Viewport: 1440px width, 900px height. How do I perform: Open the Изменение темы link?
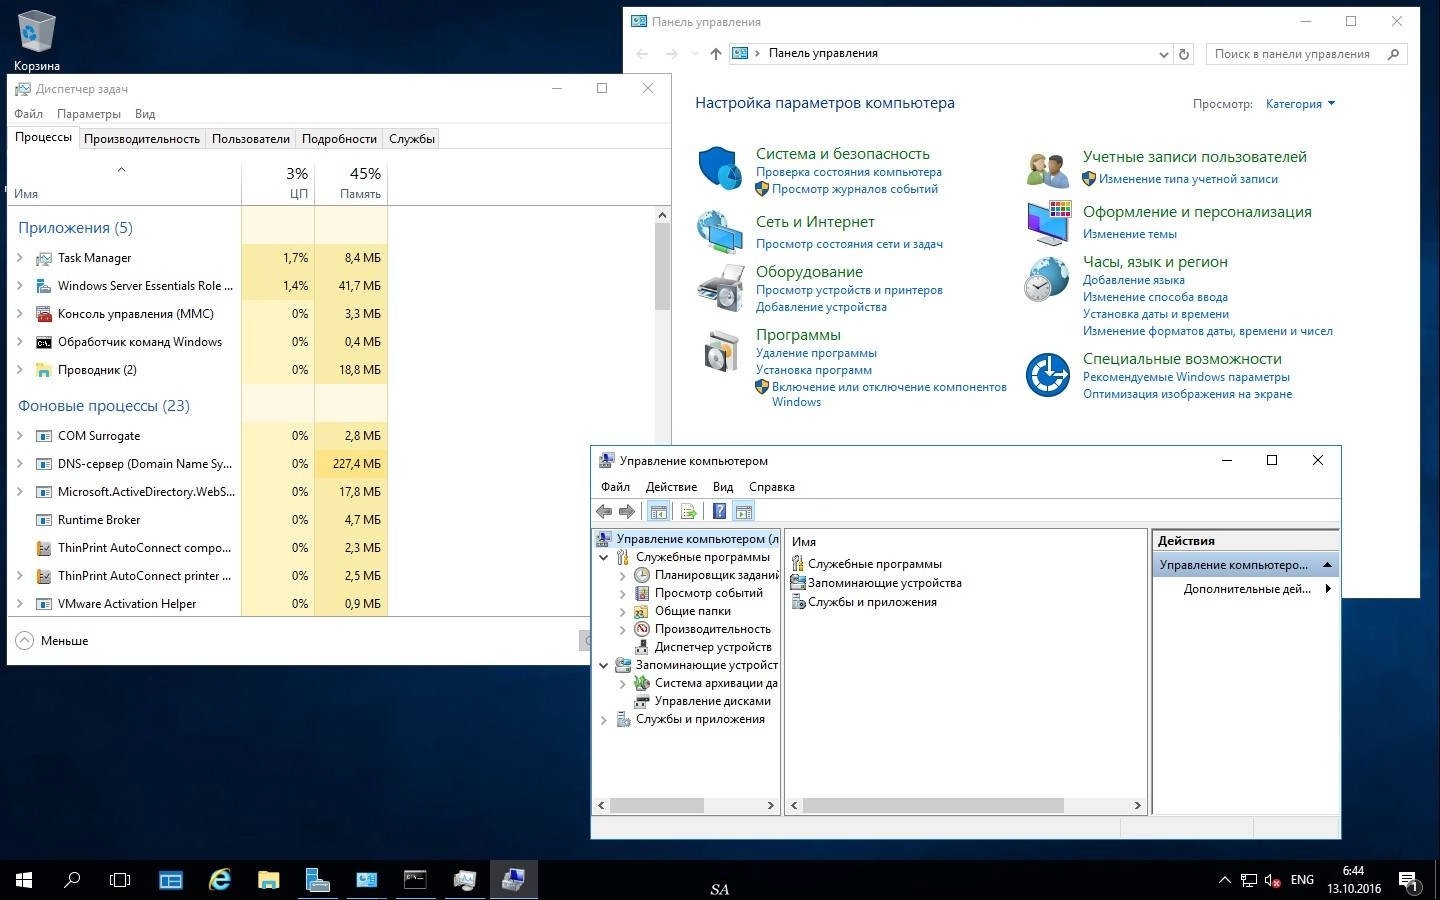tap(1130, 234)
